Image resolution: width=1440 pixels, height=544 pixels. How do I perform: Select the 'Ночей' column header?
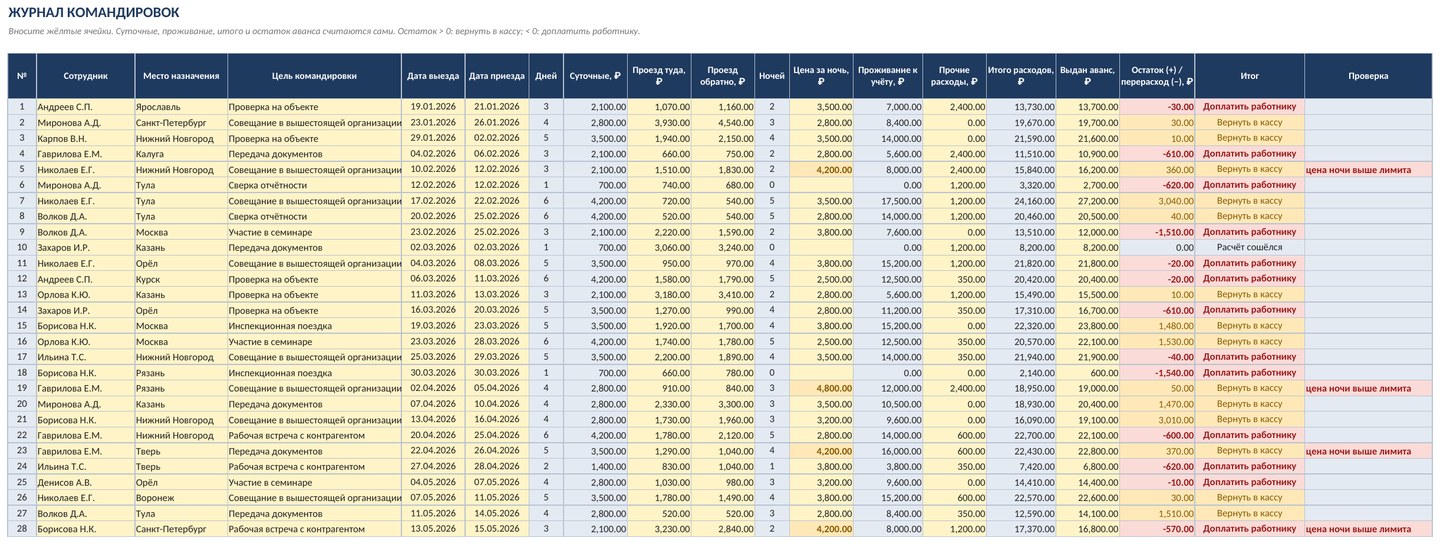tap(772, 76)
